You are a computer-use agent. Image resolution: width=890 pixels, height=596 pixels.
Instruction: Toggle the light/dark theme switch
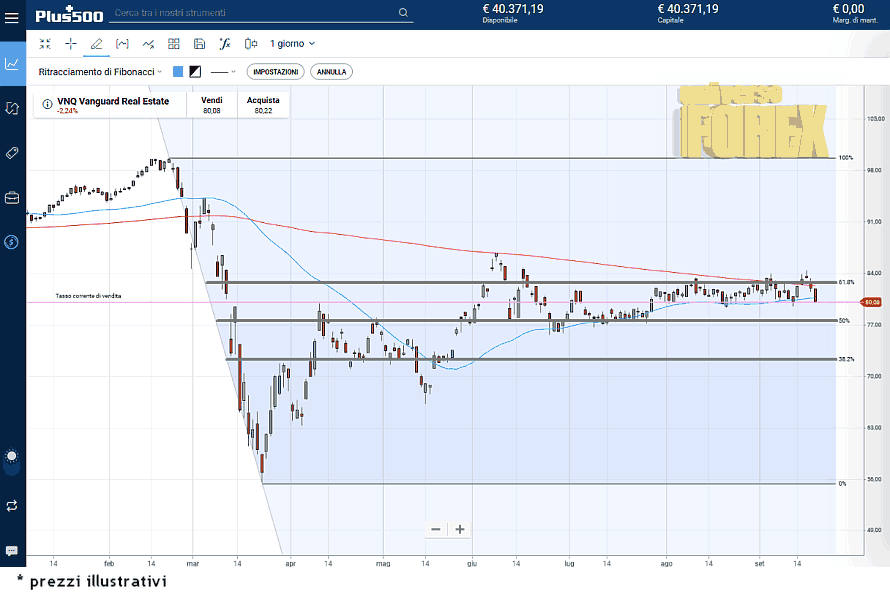(x=12, y=457)
